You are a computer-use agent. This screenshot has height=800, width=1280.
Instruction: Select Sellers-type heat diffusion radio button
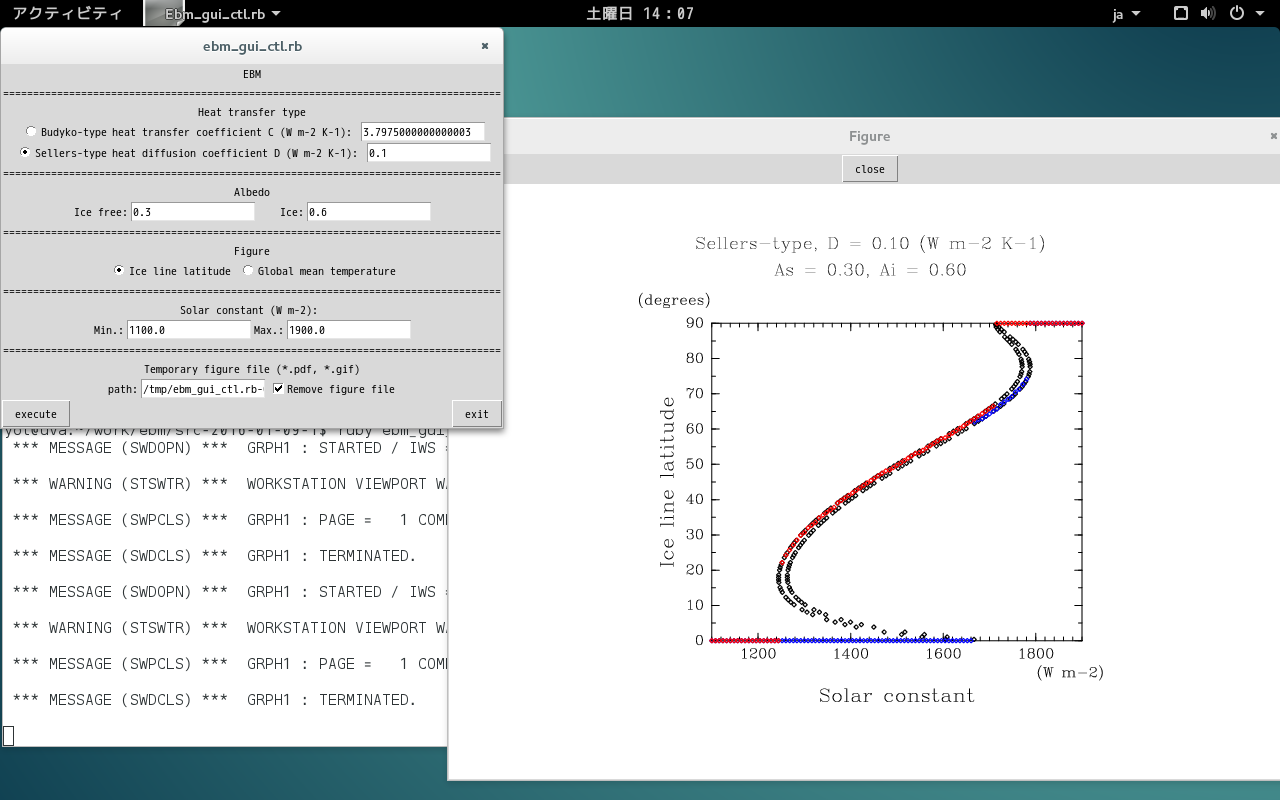click(x=26, y=153)
